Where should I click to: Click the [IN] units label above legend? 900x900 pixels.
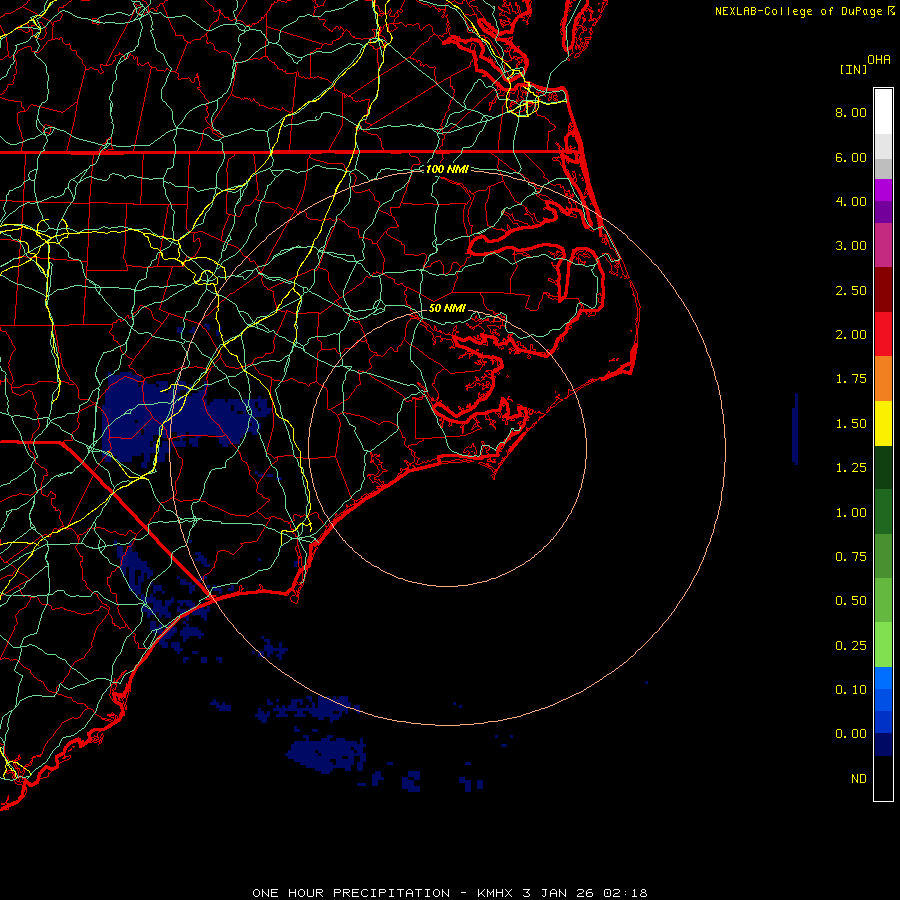(853, 69)
